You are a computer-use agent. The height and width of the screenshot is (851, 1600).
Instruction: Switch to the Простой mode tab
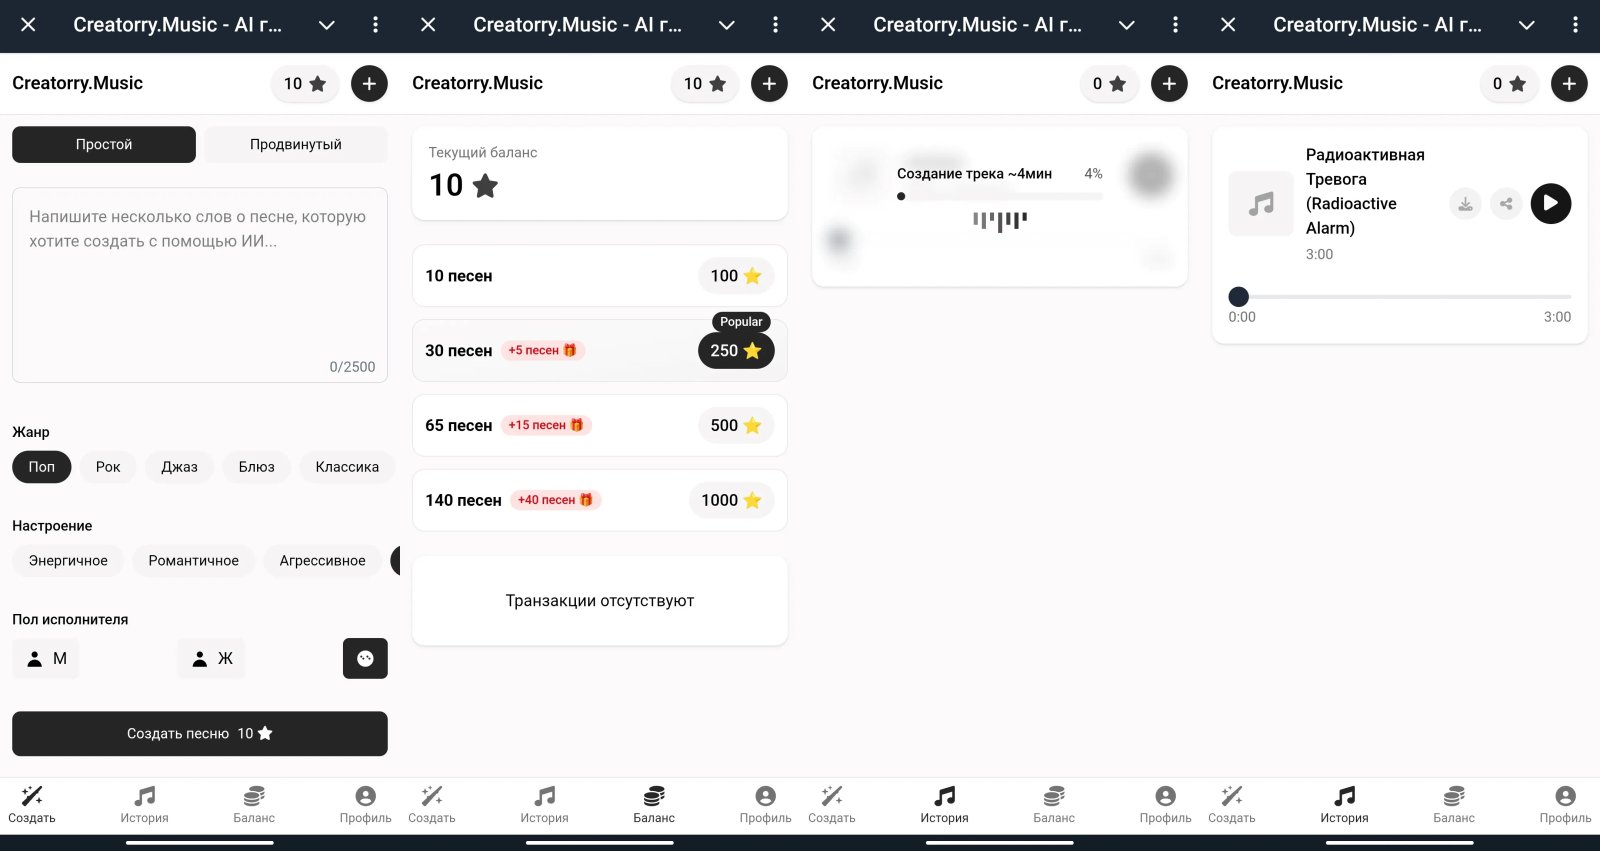click(x=104, y=144)
